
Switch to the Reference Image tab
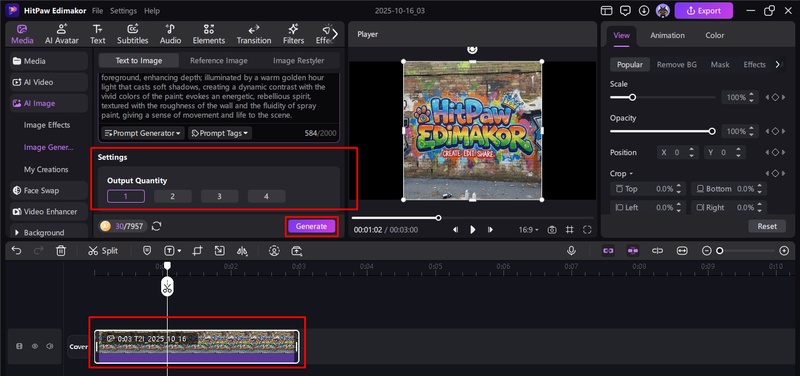pyautogui.click(x=218, y=60)
